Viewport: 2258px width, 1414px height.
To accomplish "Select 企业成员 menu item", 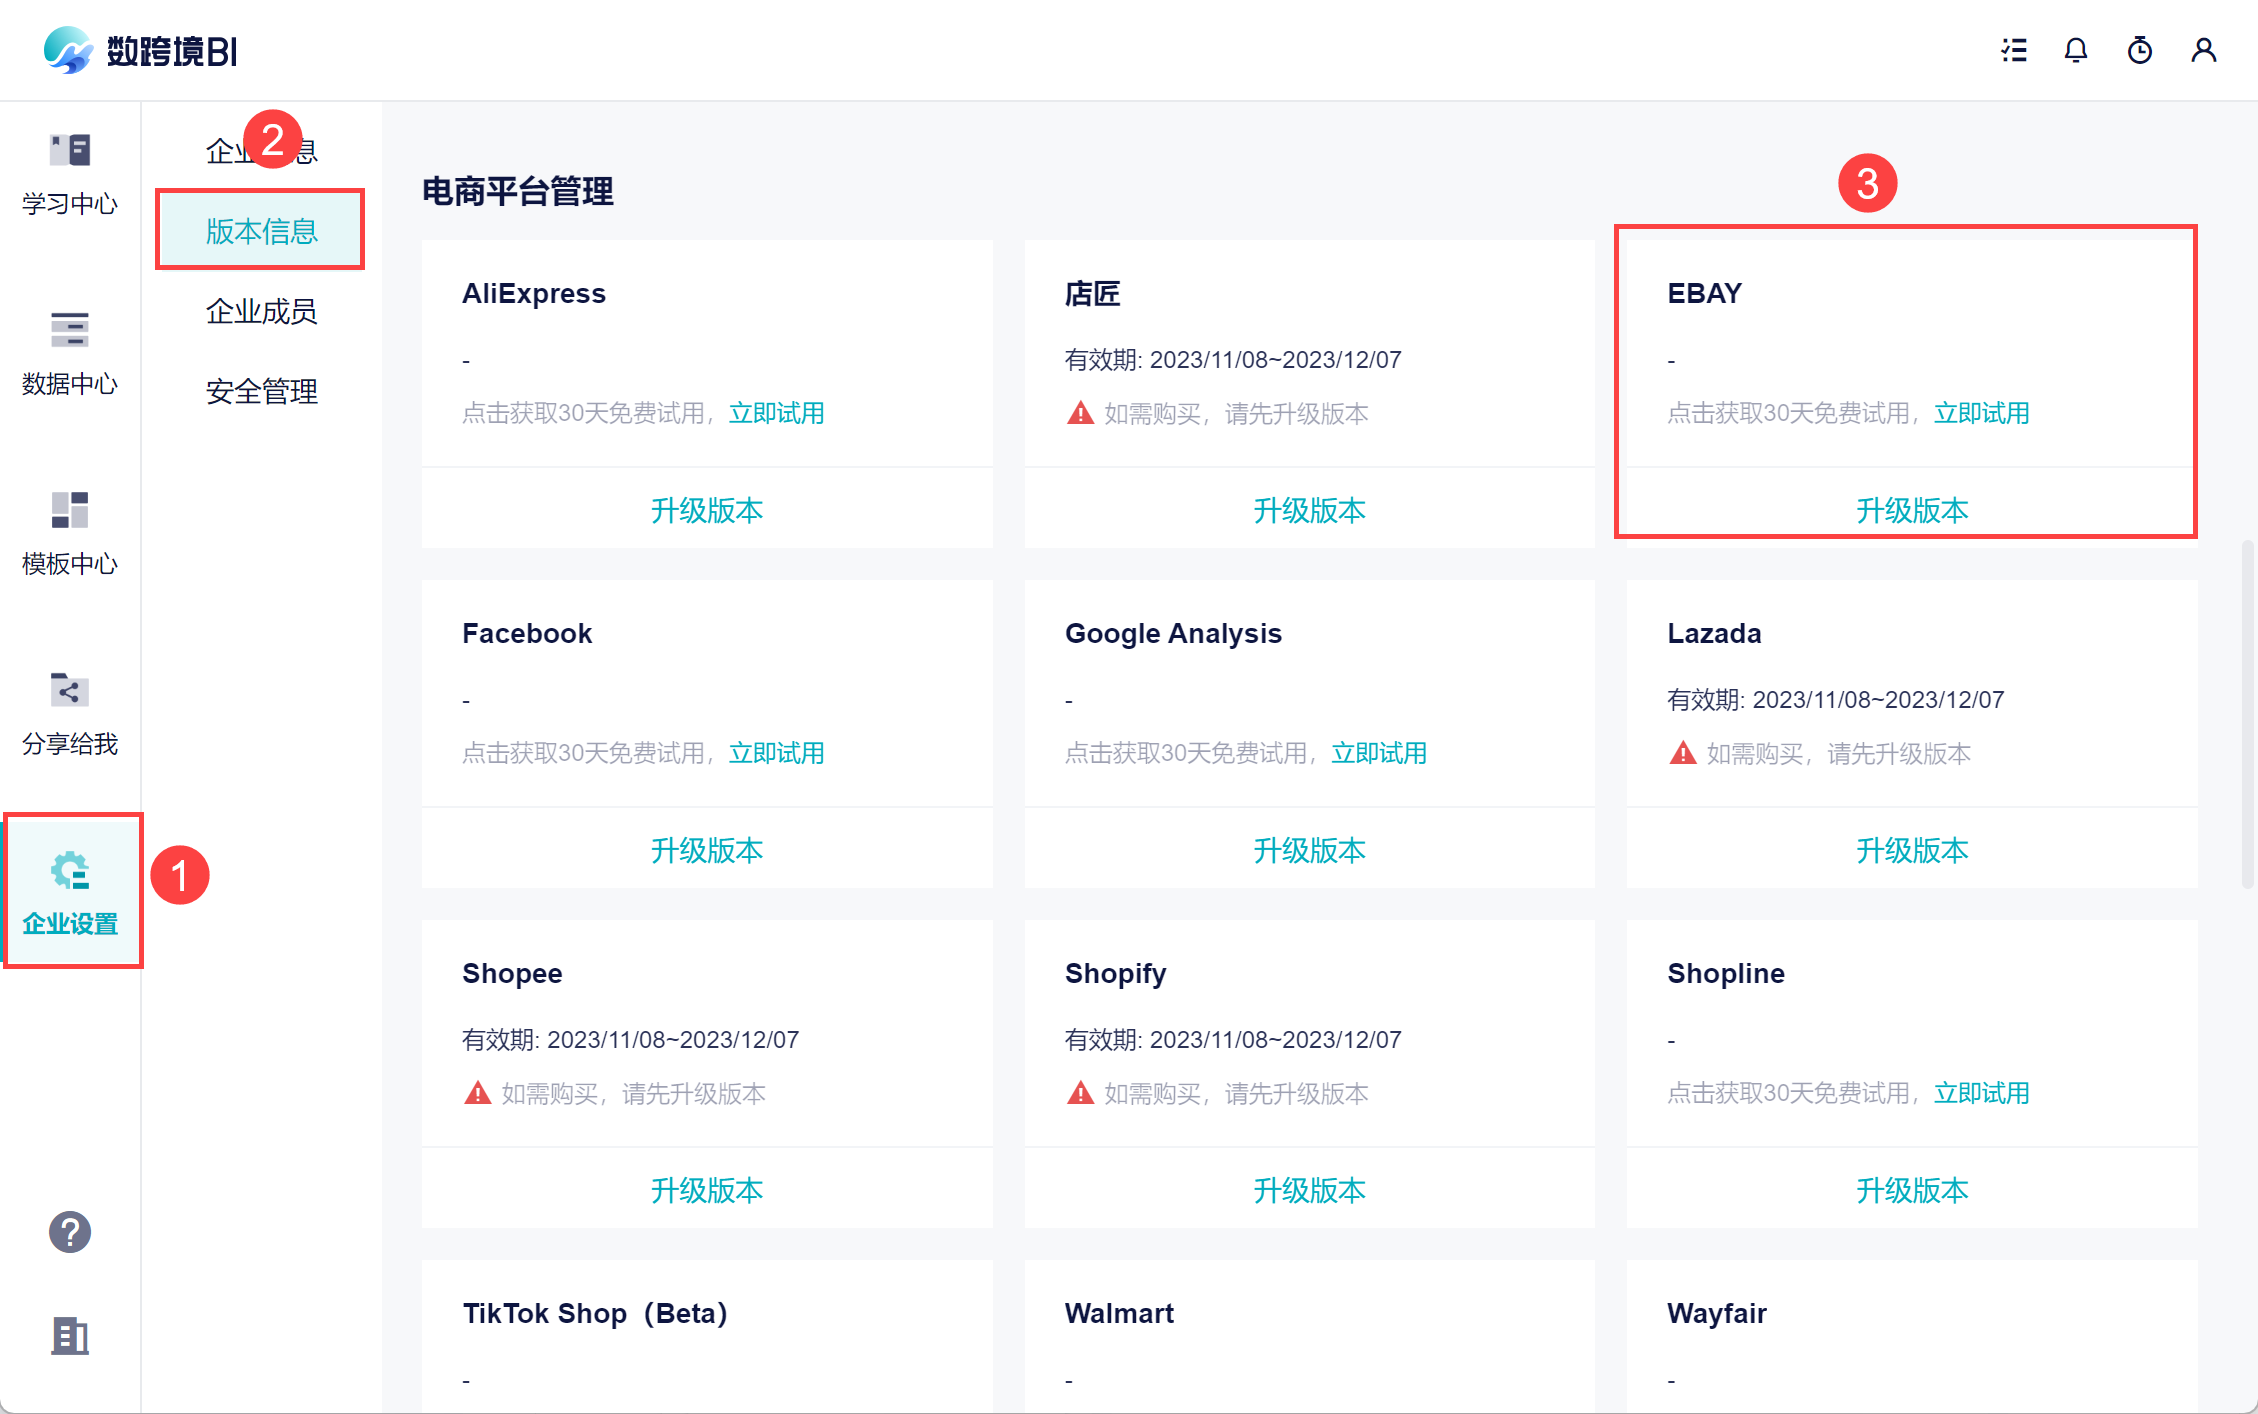I will click(261, 311).
